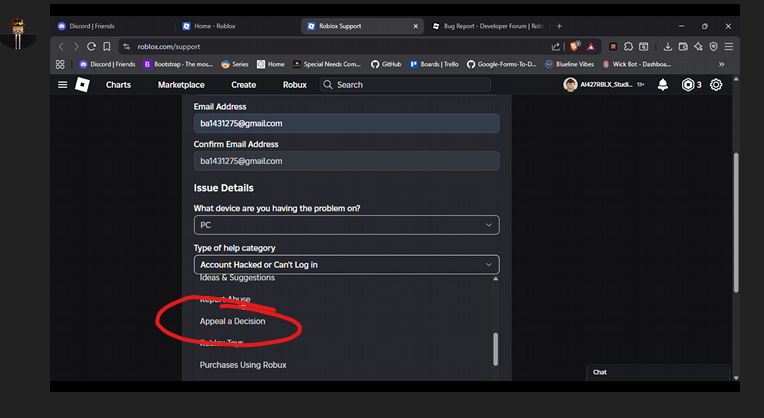Click the category list scrollbar thumb
The image size is (764, 418).
pos(496,349)
